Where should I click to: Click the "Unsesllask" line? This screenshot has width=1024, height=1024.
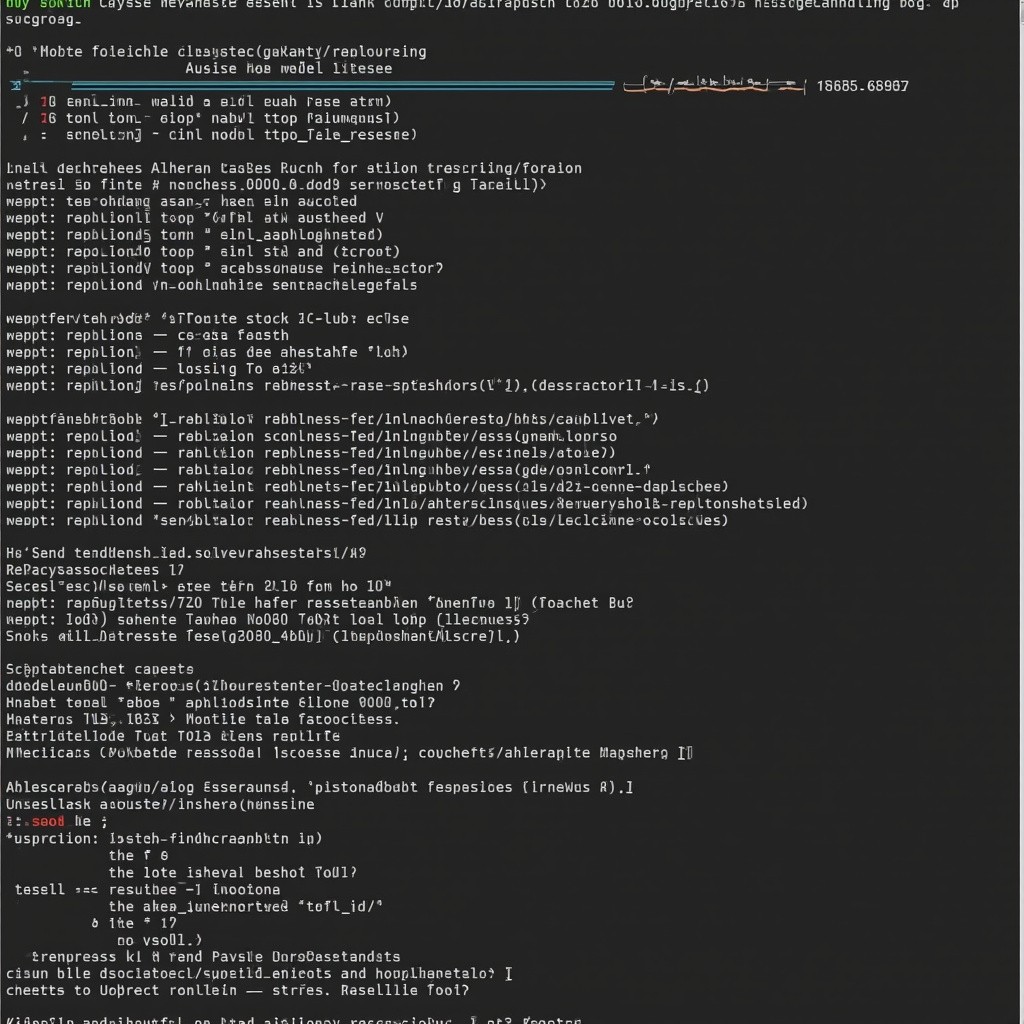coord(160,804)
